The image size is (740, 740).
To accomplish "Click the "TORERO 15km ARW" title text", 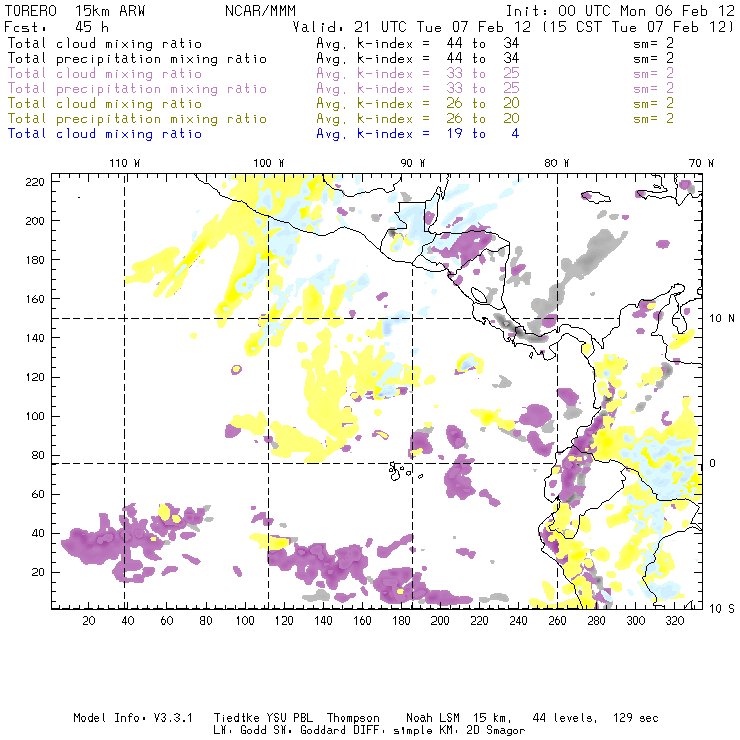I will [75, 11].
